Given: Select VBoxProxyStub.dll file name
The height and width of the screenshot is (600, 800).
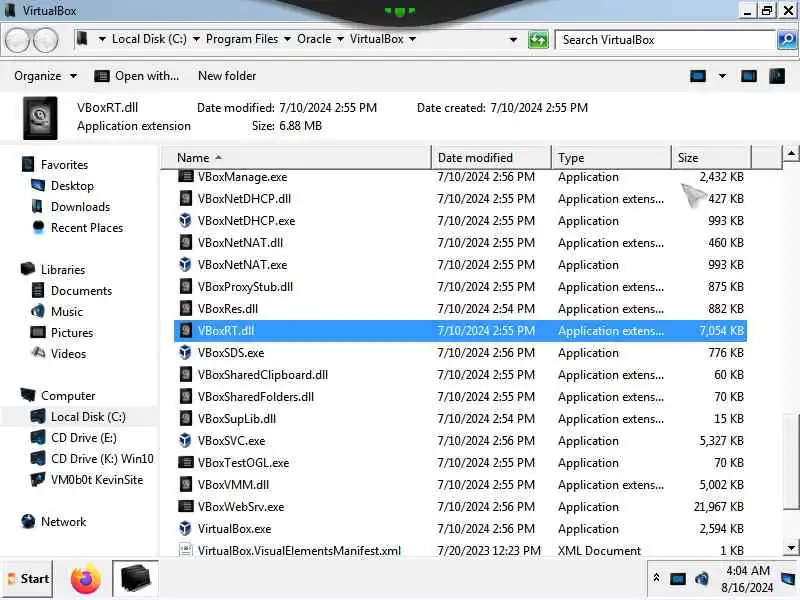Looking at the screenshot, I should point(245,286).
